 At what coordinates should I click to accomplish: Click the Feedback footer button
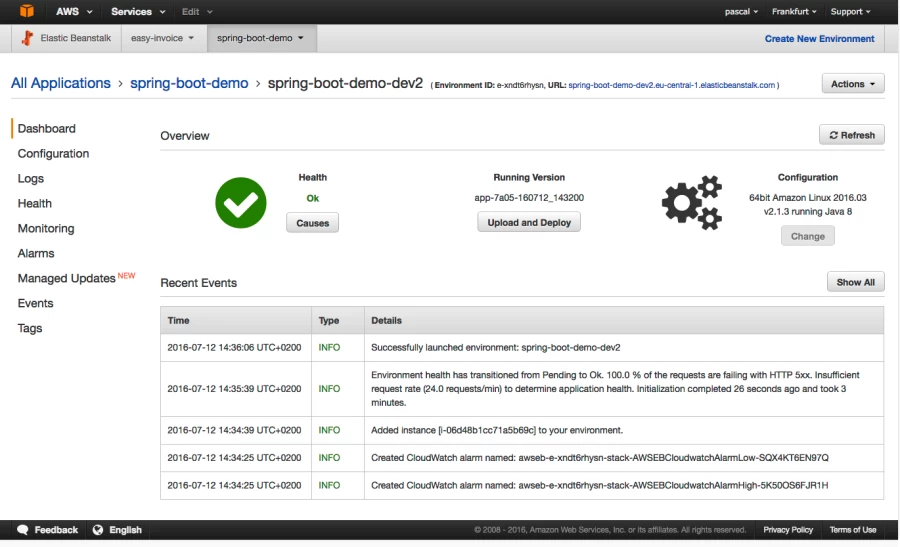pos(48,530)
